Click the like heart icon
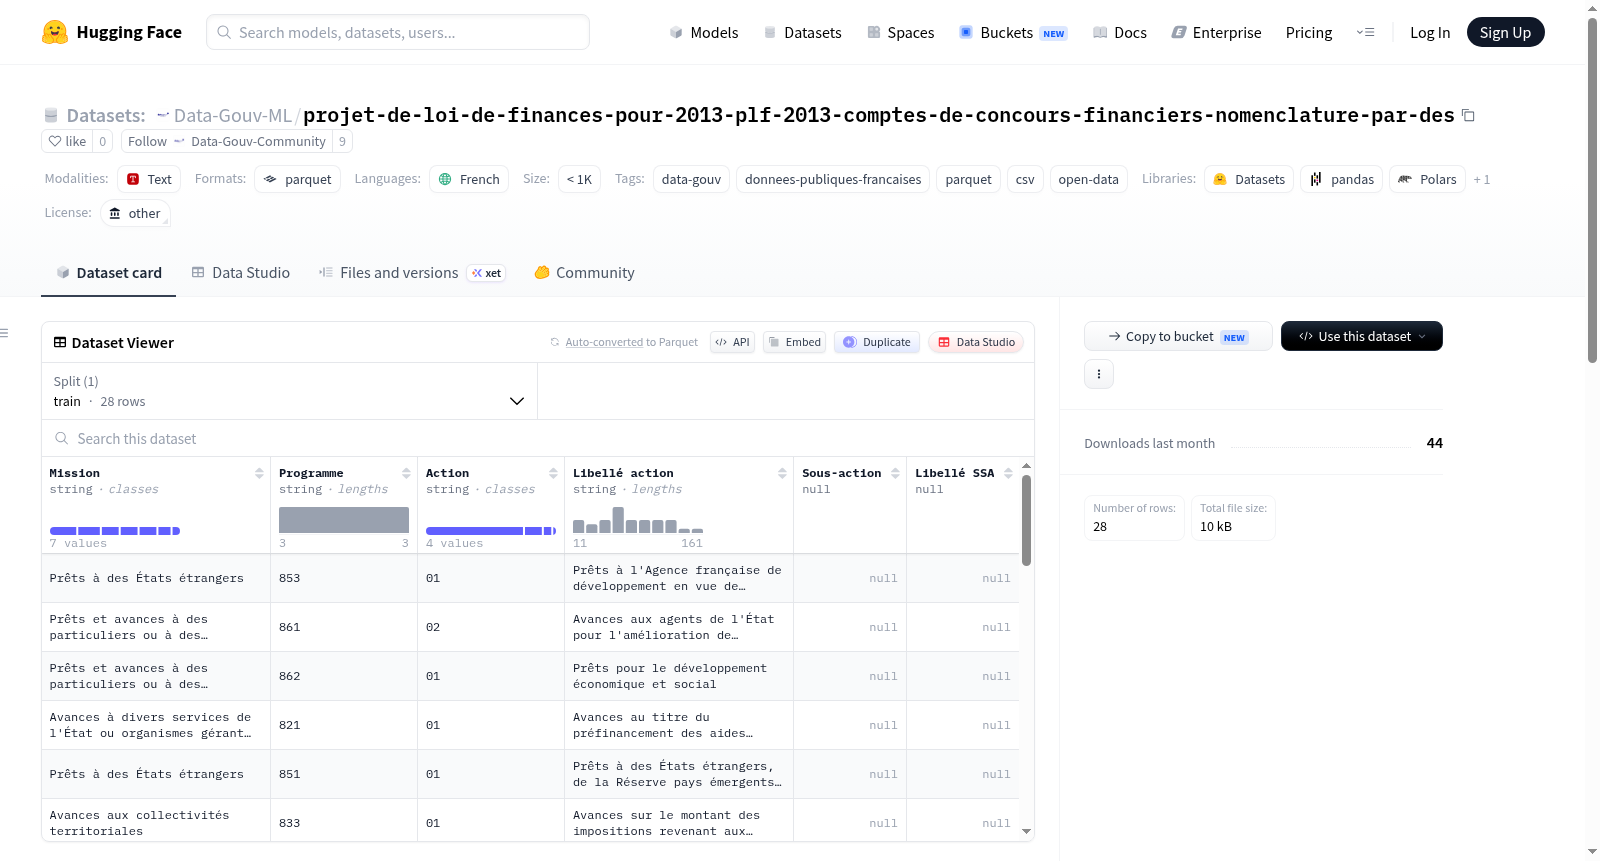This screenshot has height=861, width=1600. pyautogui.click(x=55, y=141)
